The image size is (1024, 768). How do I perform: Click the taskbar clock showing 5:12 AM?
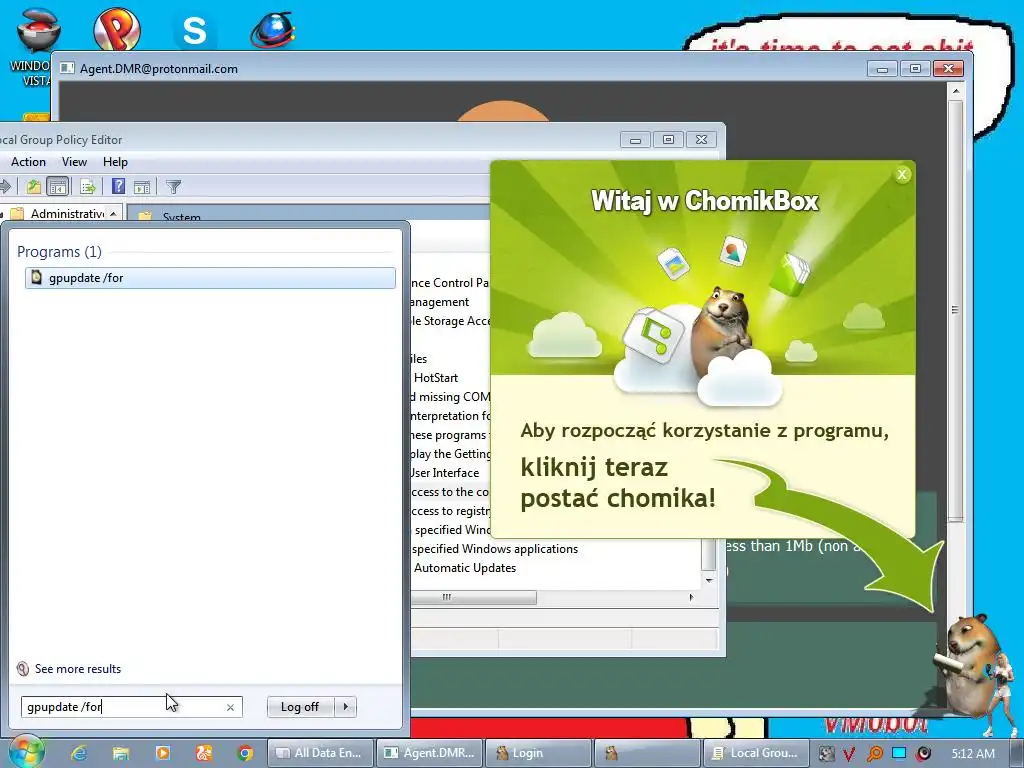coord(973,754)
